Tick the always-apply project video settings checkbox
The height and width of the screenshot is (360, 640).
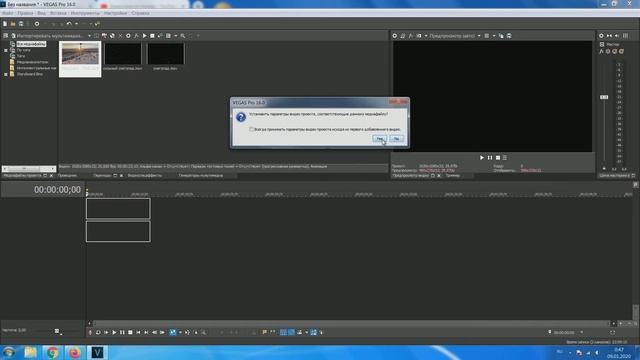[251, 129]
